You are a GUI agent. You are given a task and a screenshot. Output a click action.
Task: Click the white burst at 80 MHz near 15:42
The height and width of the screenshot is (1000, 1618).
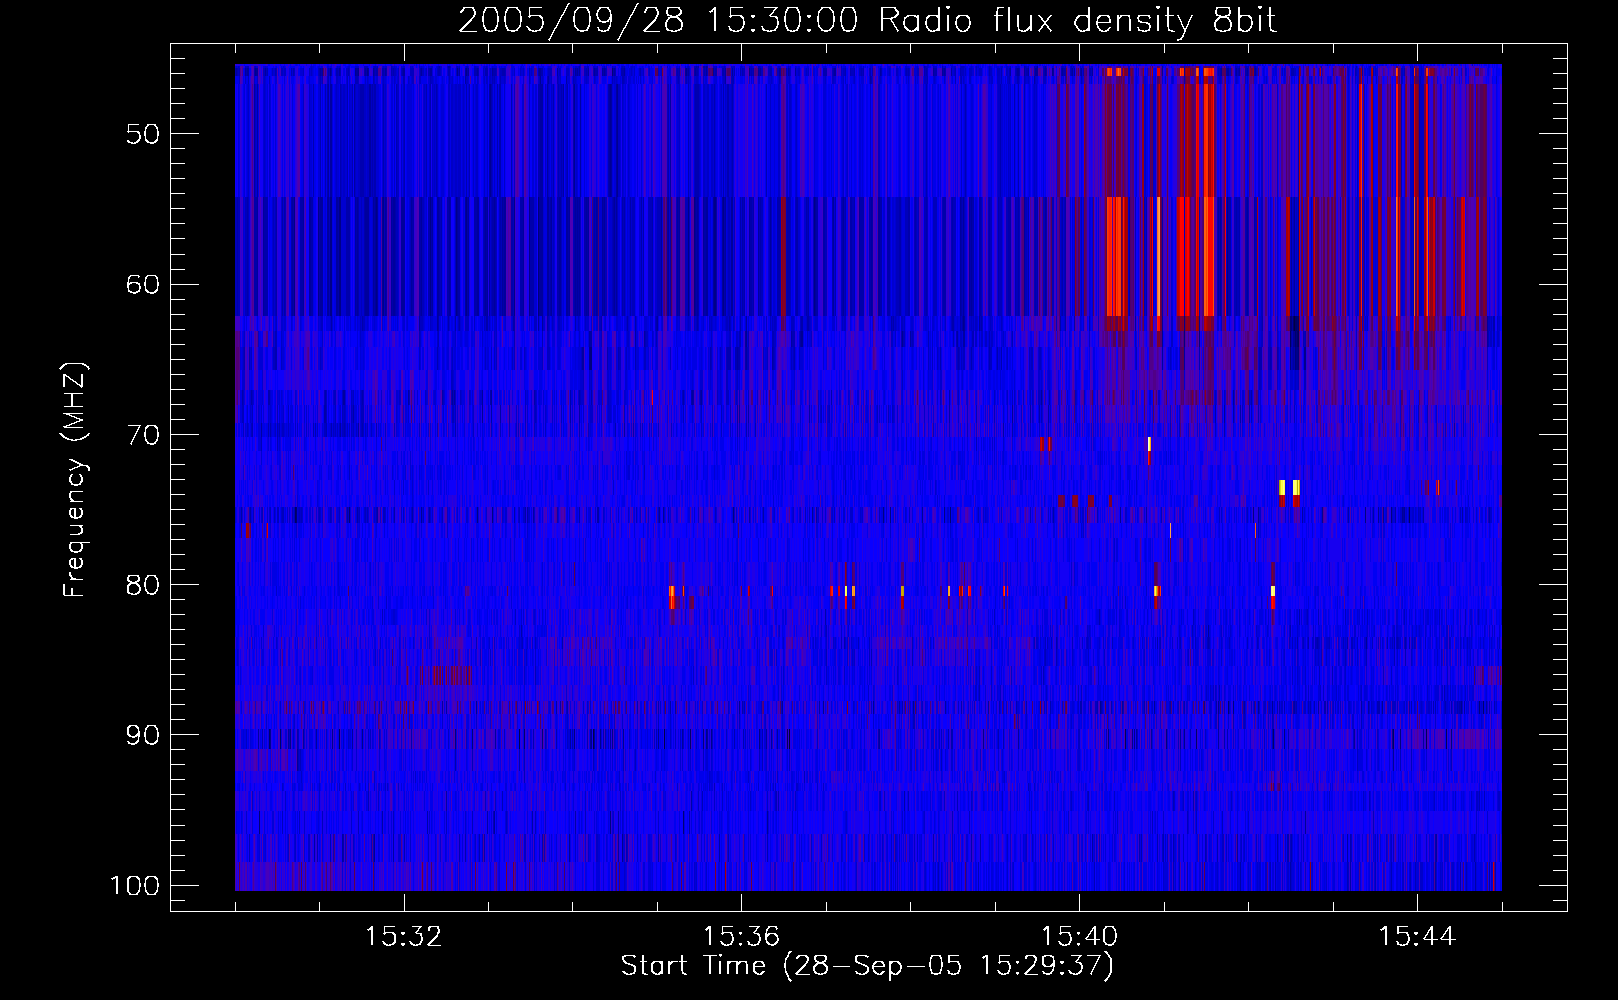(x=1273, y=591)
